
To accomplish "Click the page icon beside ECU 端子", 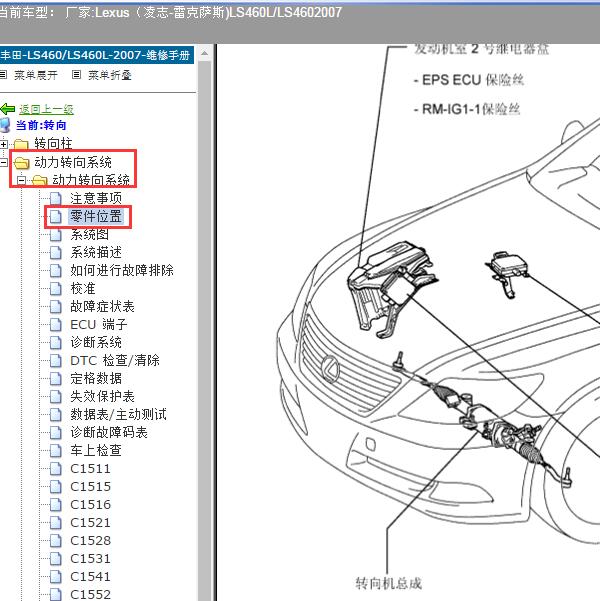I will pyautogui.click(x=56, y=325).
